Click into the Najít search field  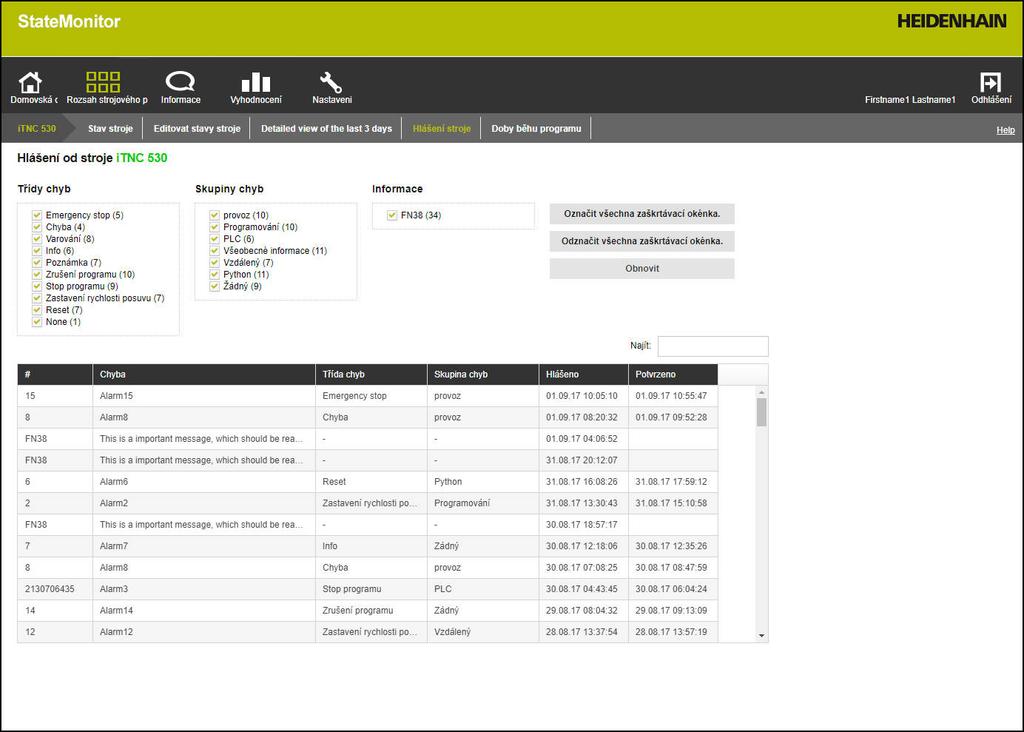click(x=712, y=346)
